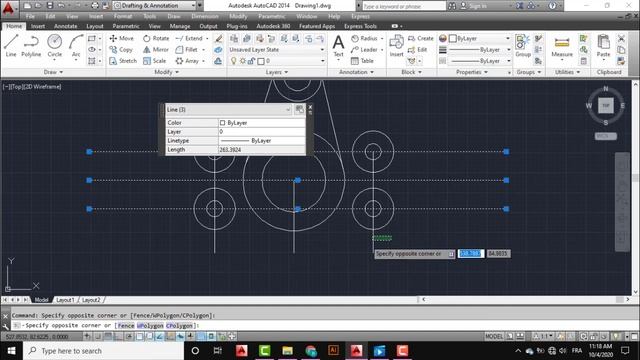Click the Group objects tool
The image size is (640, 360).
click(x=523, y=46)
